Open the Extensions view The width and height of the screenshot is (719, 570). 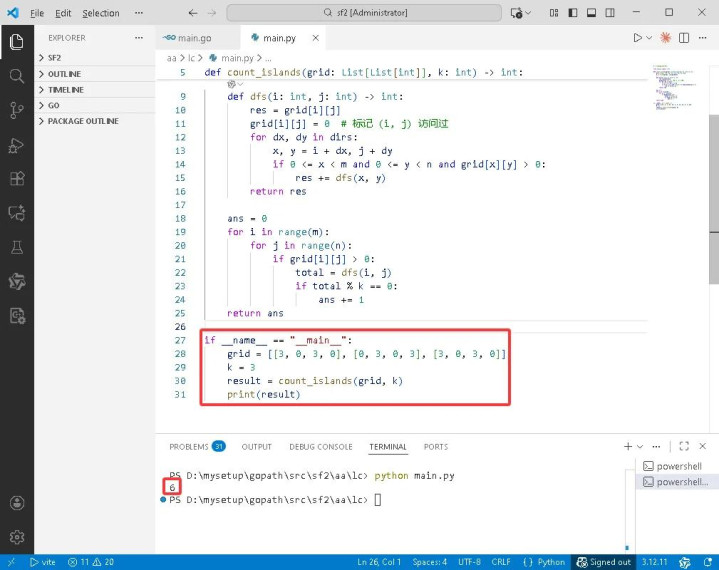coord(16,179)
